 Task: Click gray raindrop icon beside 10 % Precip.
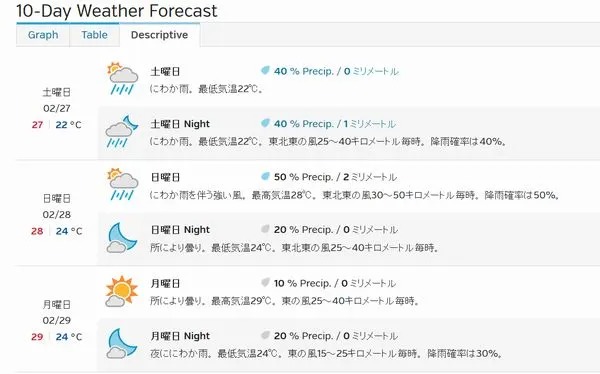click(265, 283)
